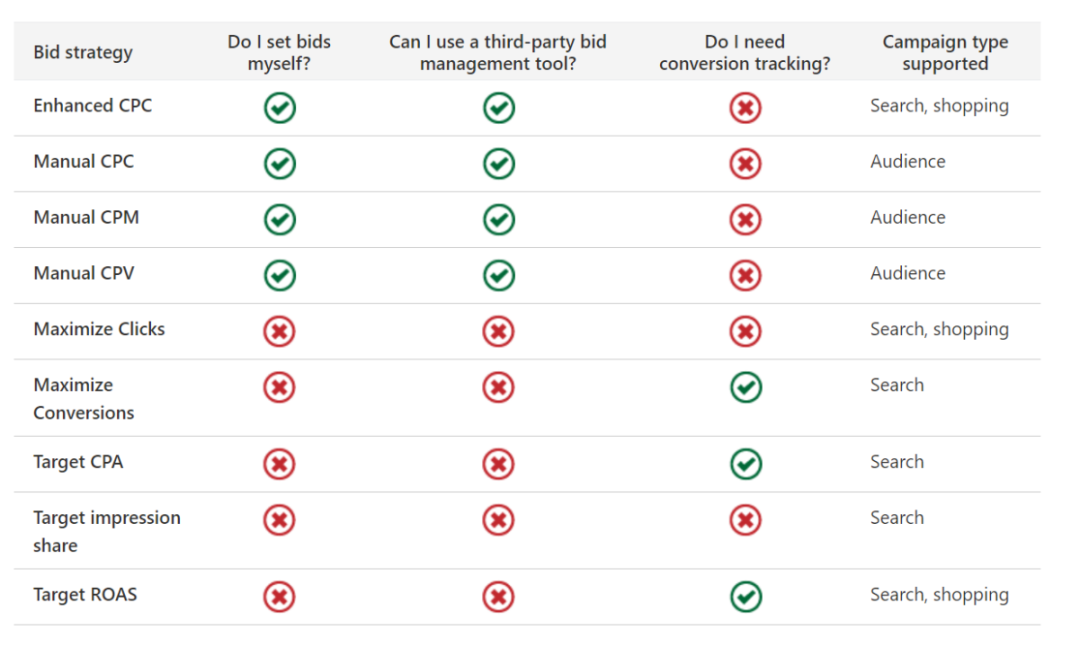Select the Target impression share row label
This screenshot has width=1080, height=647.
(x=107, y=531)
